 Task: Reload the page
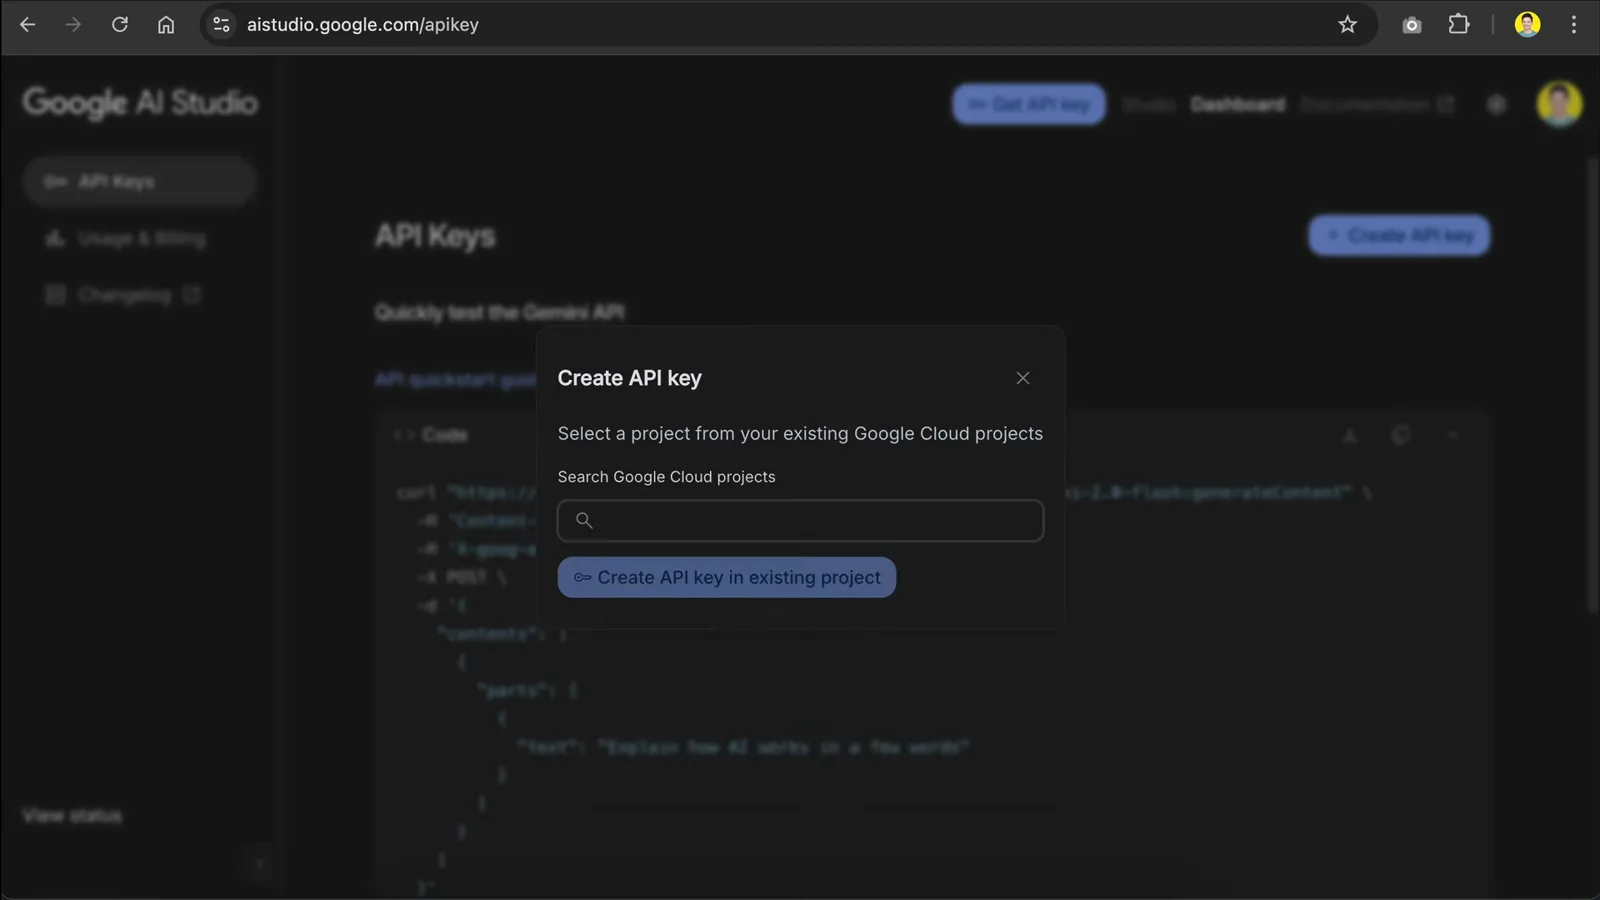point(120,24)
